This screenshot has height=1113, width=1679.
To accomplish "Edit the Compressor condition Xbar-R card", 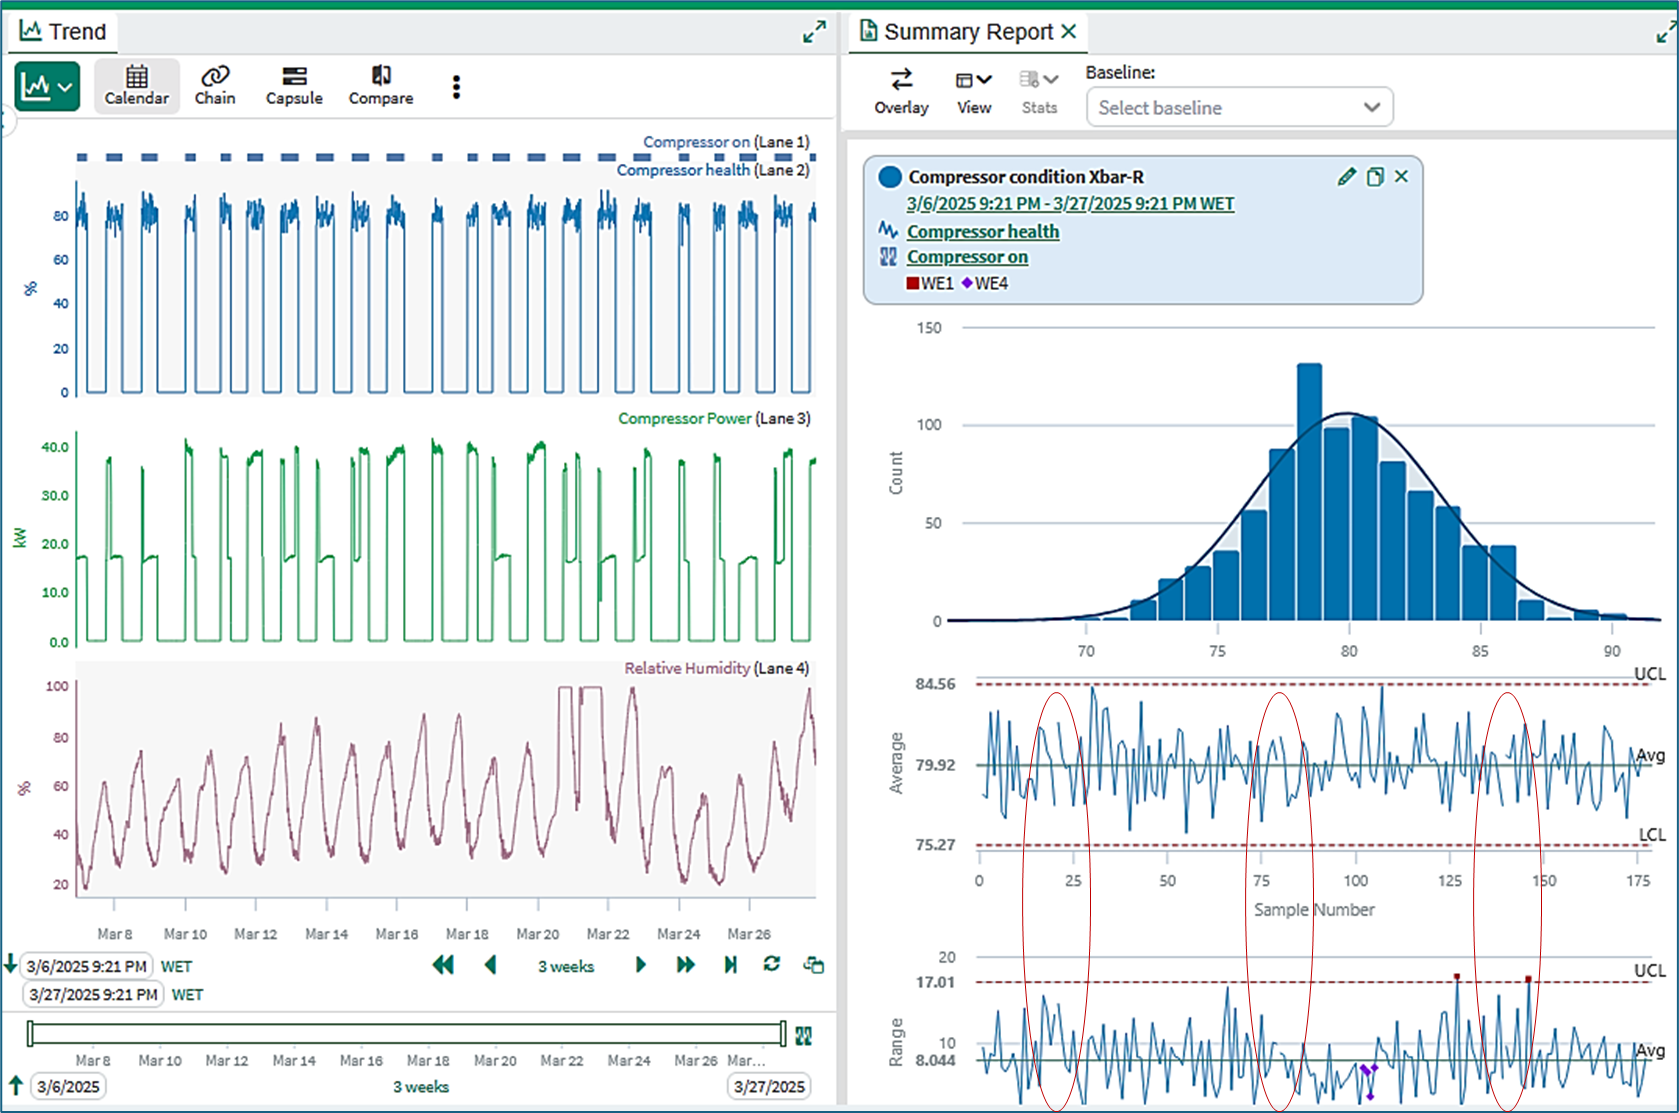I will [1346, 177].
